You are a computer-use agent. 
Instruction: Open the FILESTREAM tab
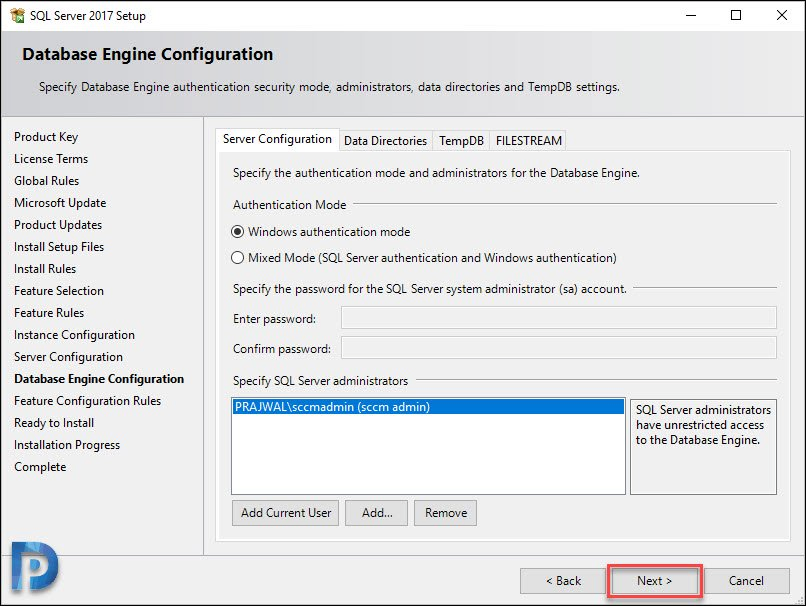click(528, 140)
